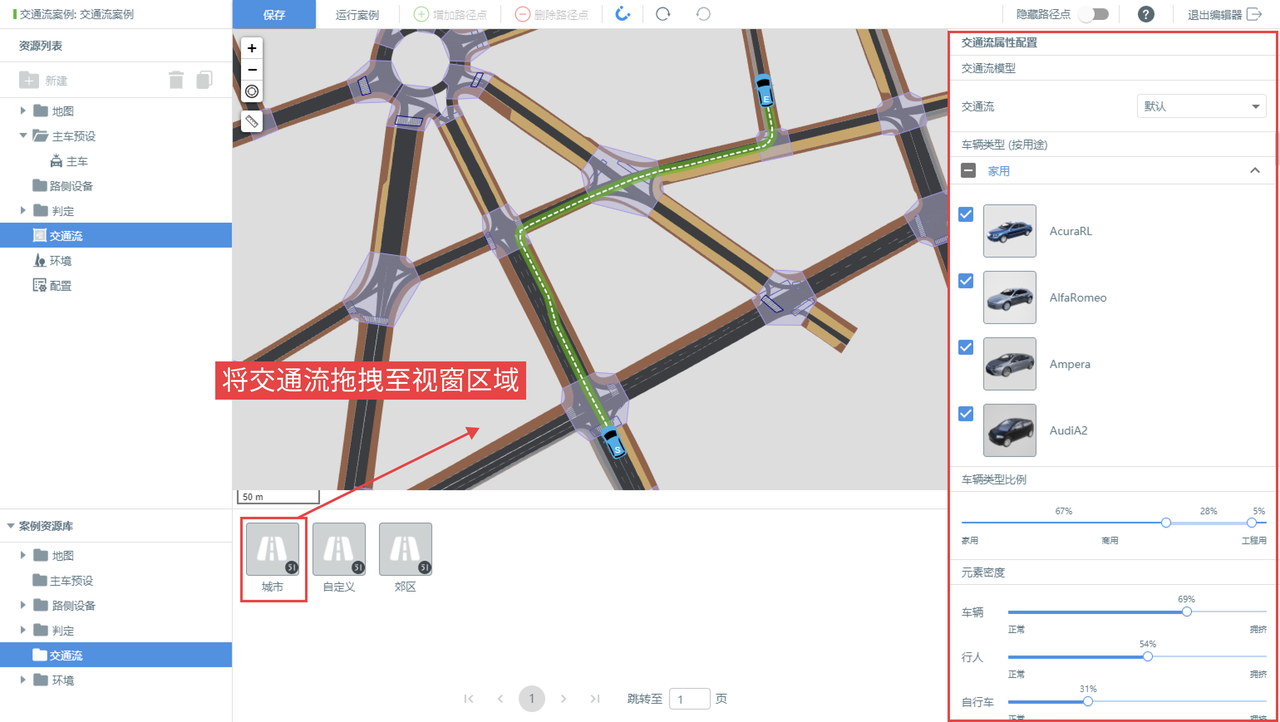1280x722 pixels.
Task: Open the help question mark icon
Action: [1146, 14]
